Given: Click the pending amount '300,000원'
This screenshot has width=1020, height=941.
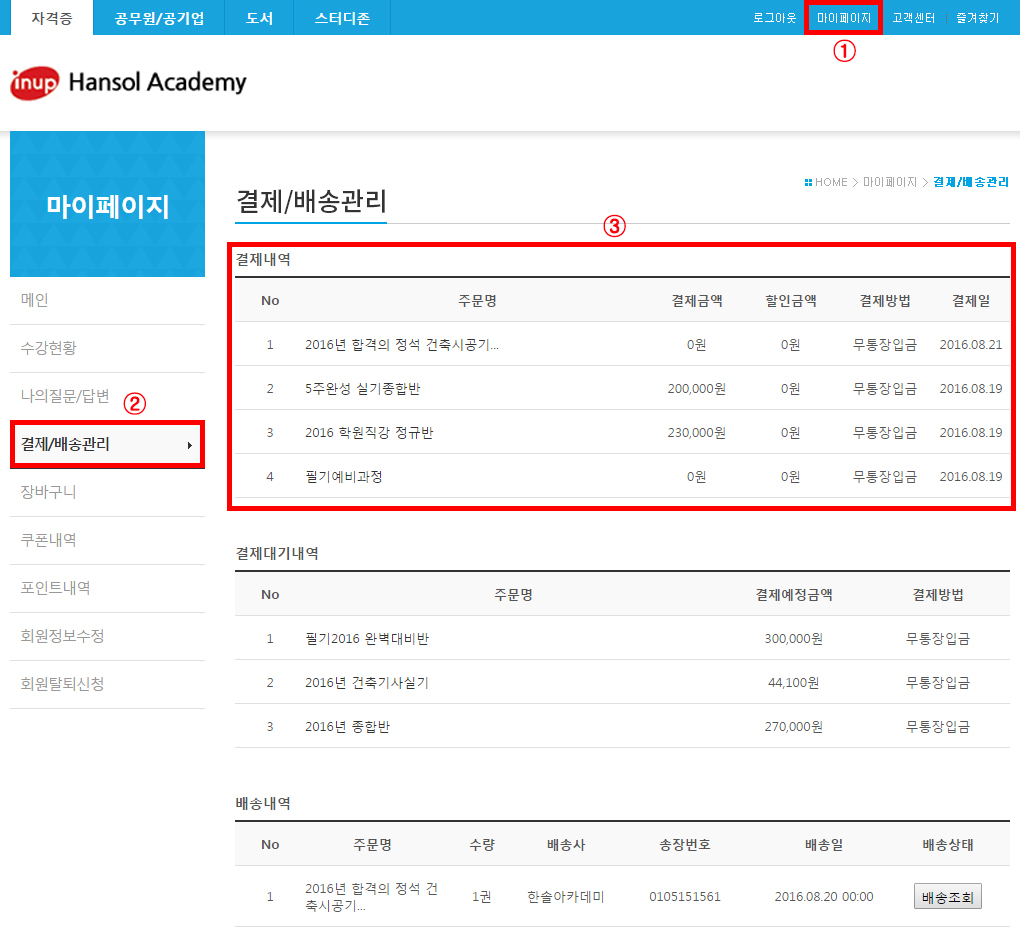Looking at the screenshot, I should point(793,639).
